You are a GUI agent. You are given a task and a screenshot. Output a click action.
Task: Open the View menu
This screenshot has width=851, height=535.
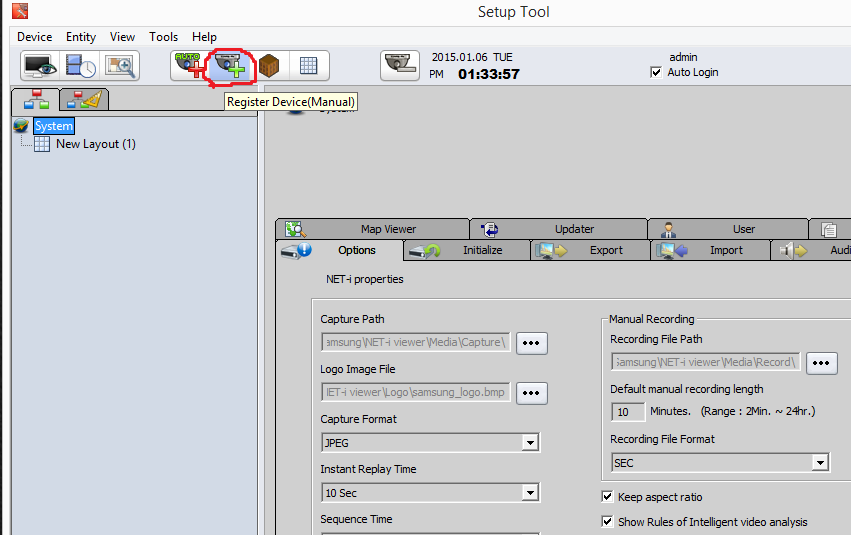point(122,37)
